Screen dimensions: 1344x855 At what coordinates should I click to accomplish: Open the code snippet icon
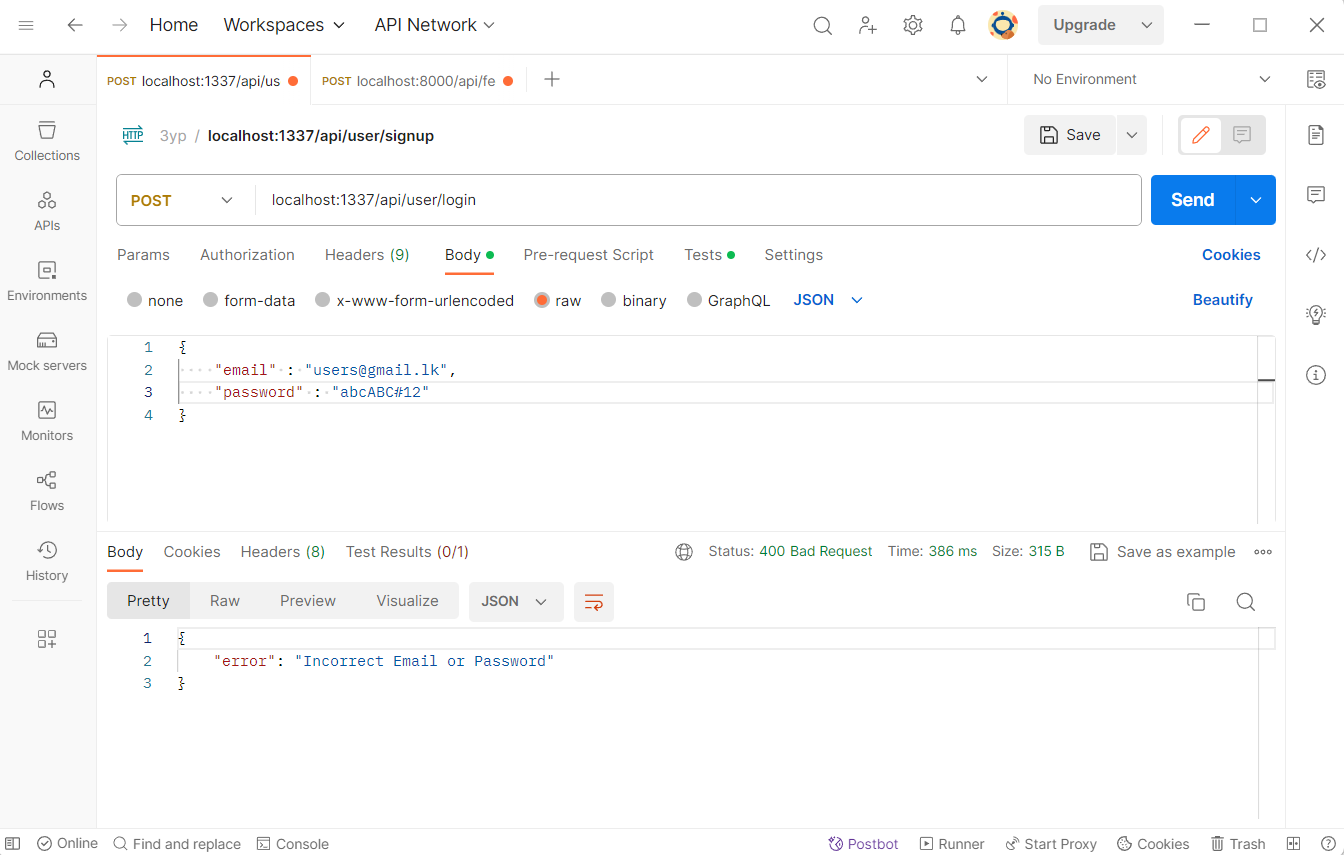pyautogui.click(x=1316, y=255)
